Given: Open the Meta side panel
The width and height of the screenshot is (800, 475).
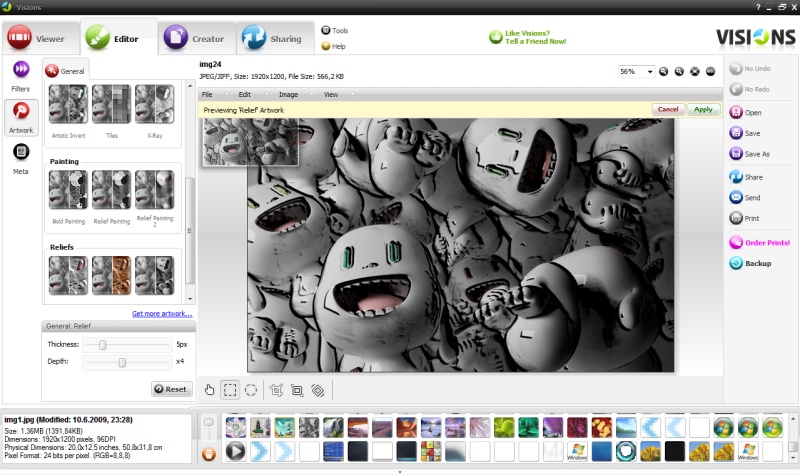Looking at the screenshot, I should coord(21,159).
